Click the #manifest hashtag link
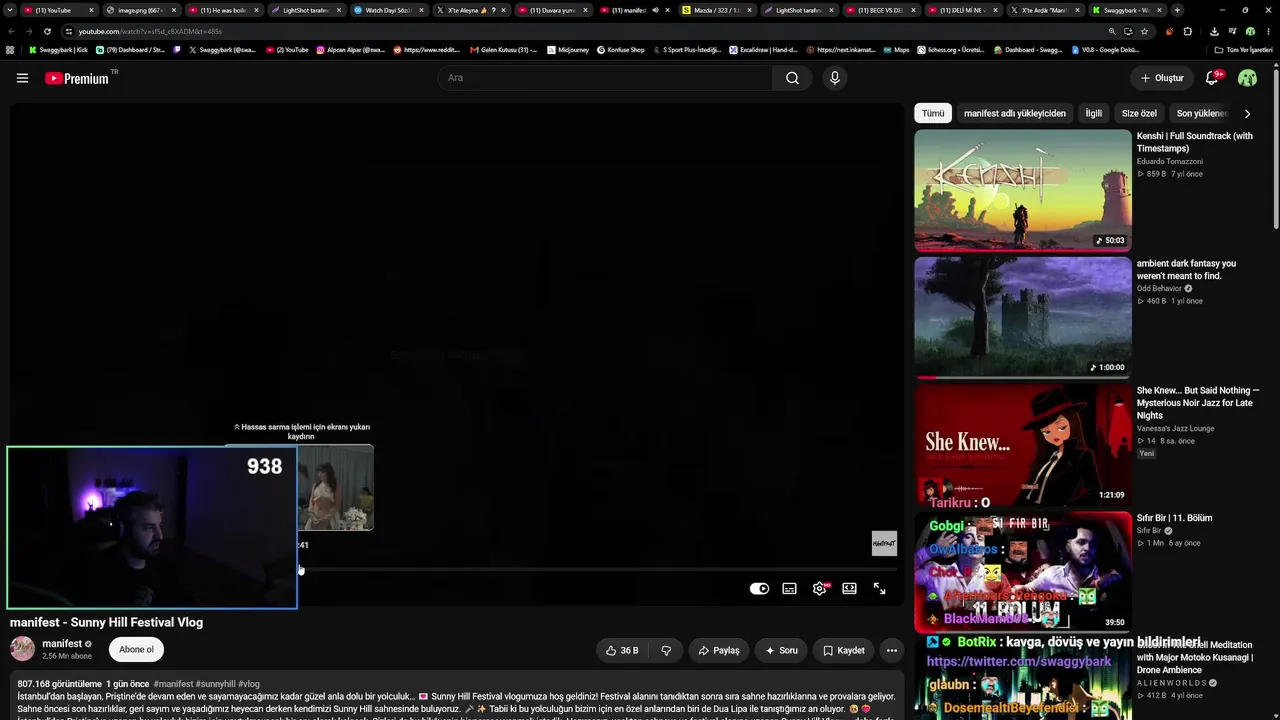The image size is (1280, 720). [173, 684]
